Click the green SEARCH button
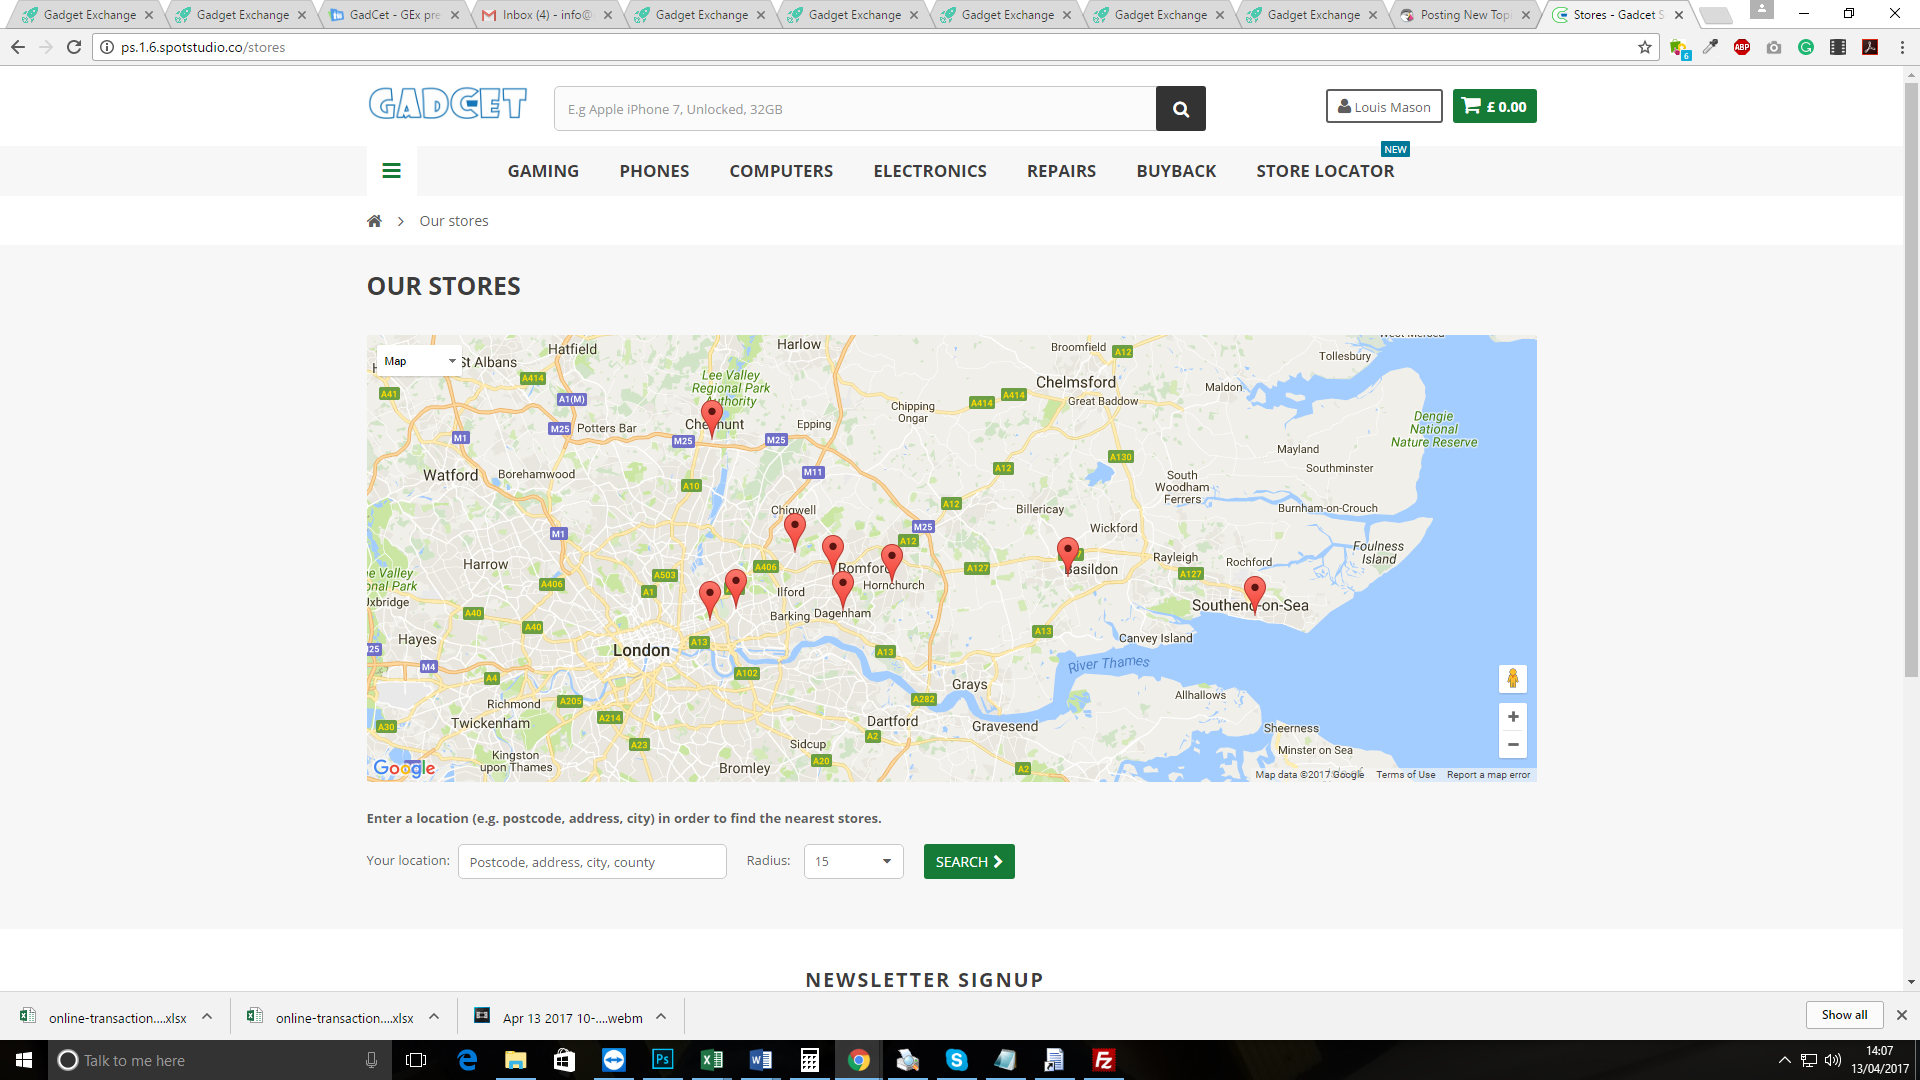 click(969, 862)
